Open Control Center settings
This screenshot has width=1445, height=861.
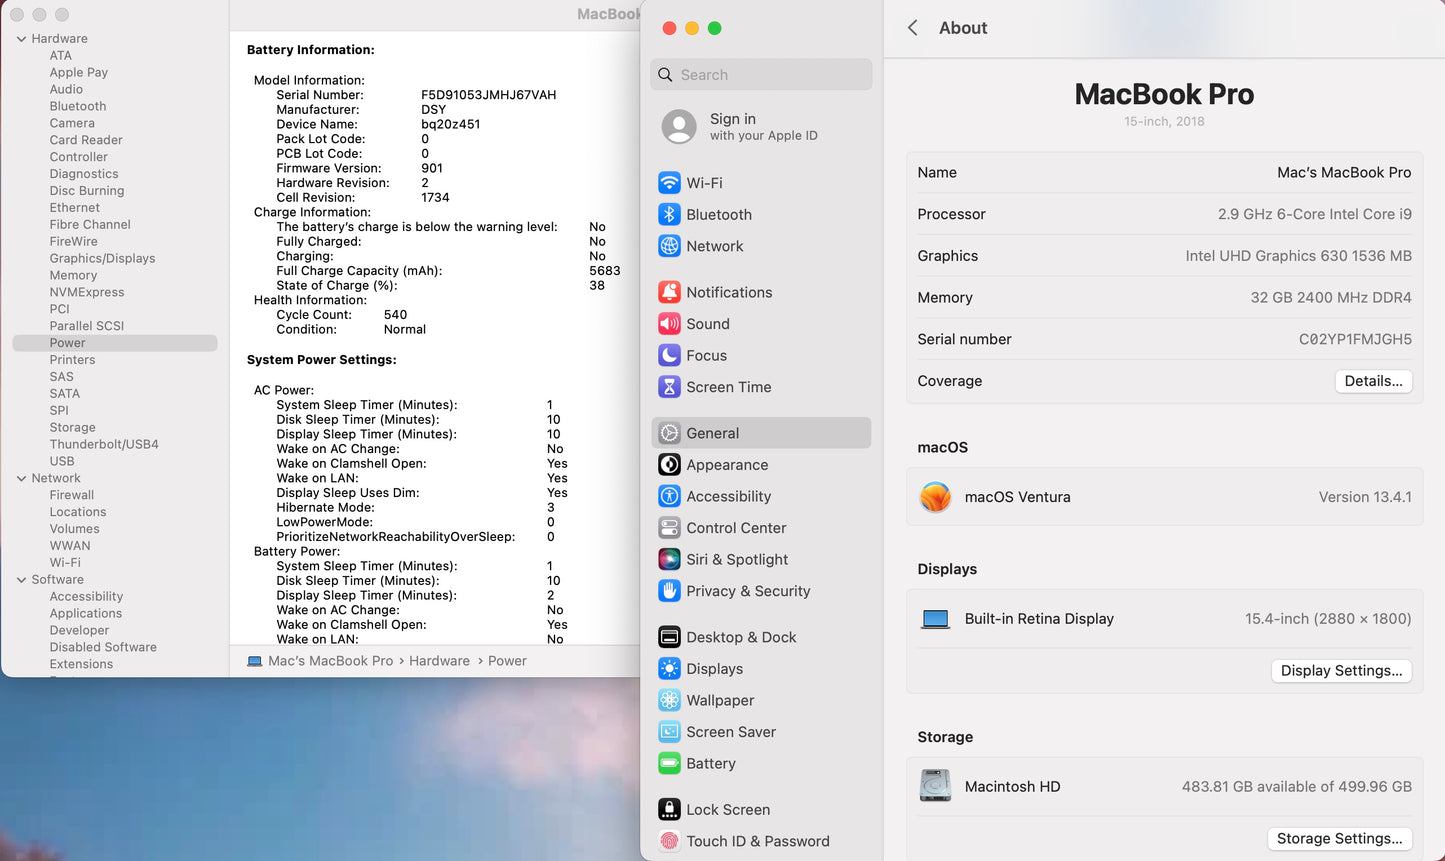point(736,527)
